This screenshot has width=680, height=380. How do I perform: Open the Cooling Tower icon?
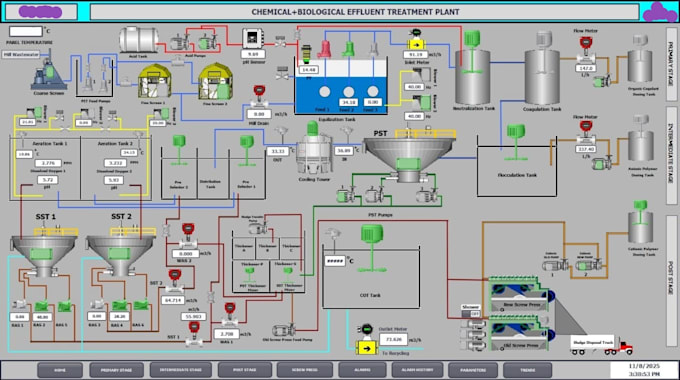313,149
